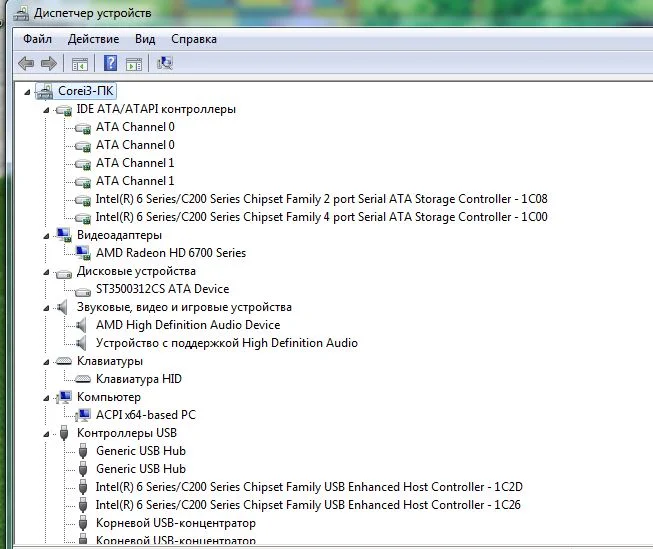The width and height of the screenshot is (653, 549).
Task: Click the show/hide action pane icon
Action: [x=134, y=63]
